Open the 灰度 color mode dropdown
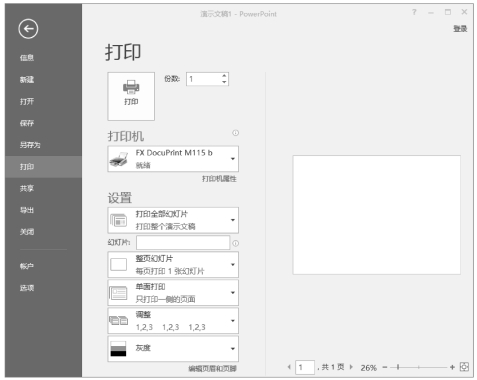 pos(173,349)
